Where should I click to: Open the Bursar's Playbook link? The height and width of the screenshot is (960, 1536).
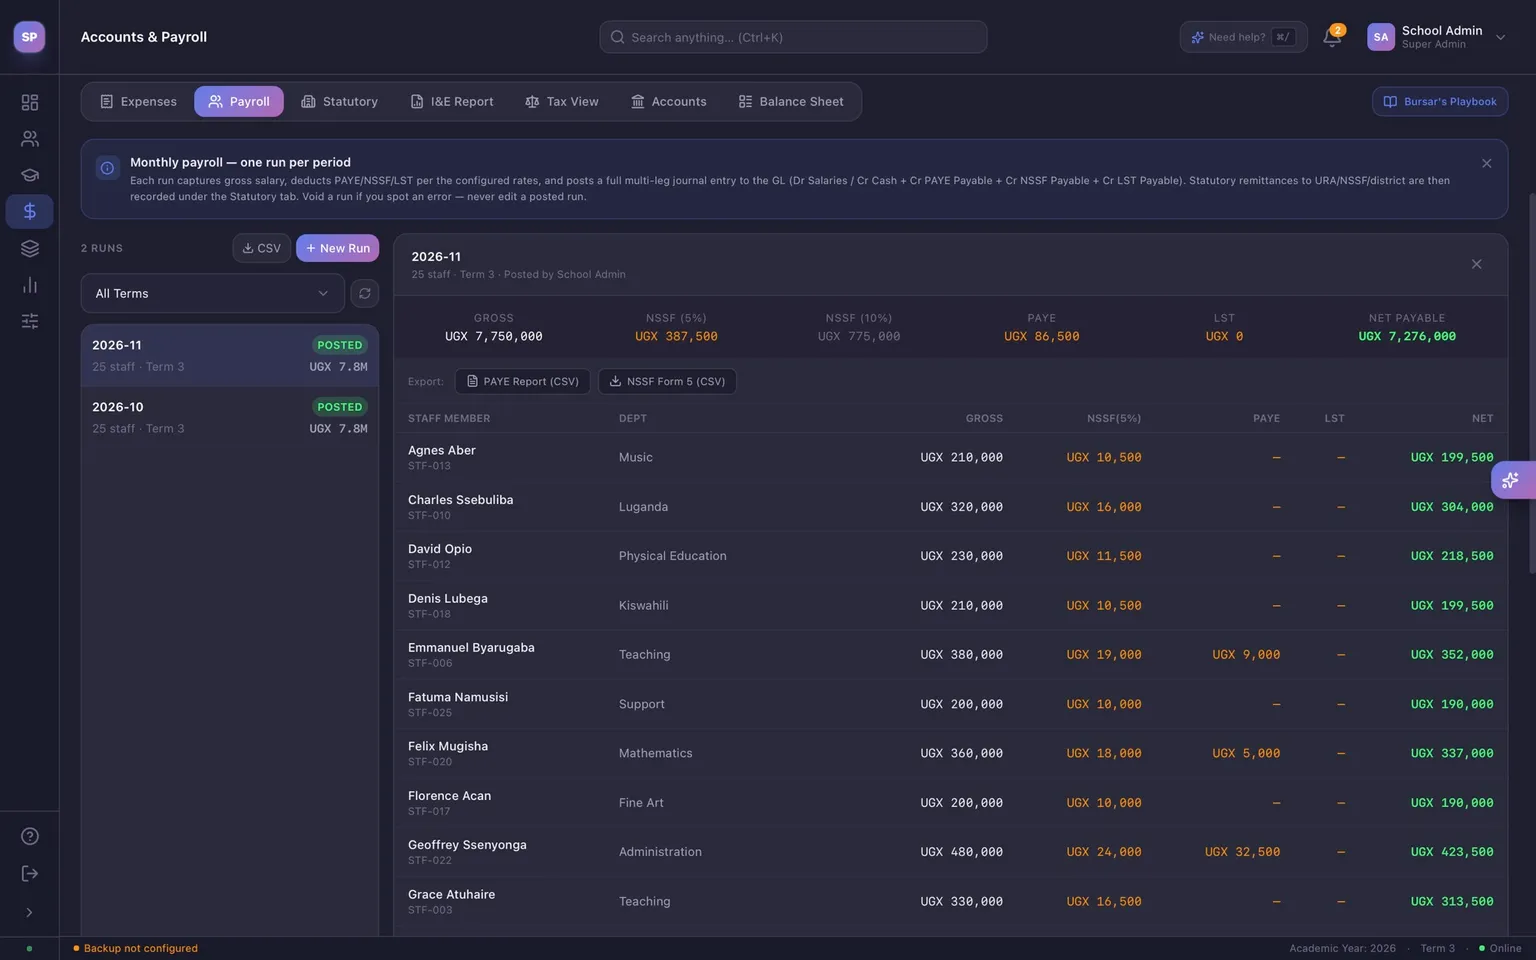coord(1440,101)
